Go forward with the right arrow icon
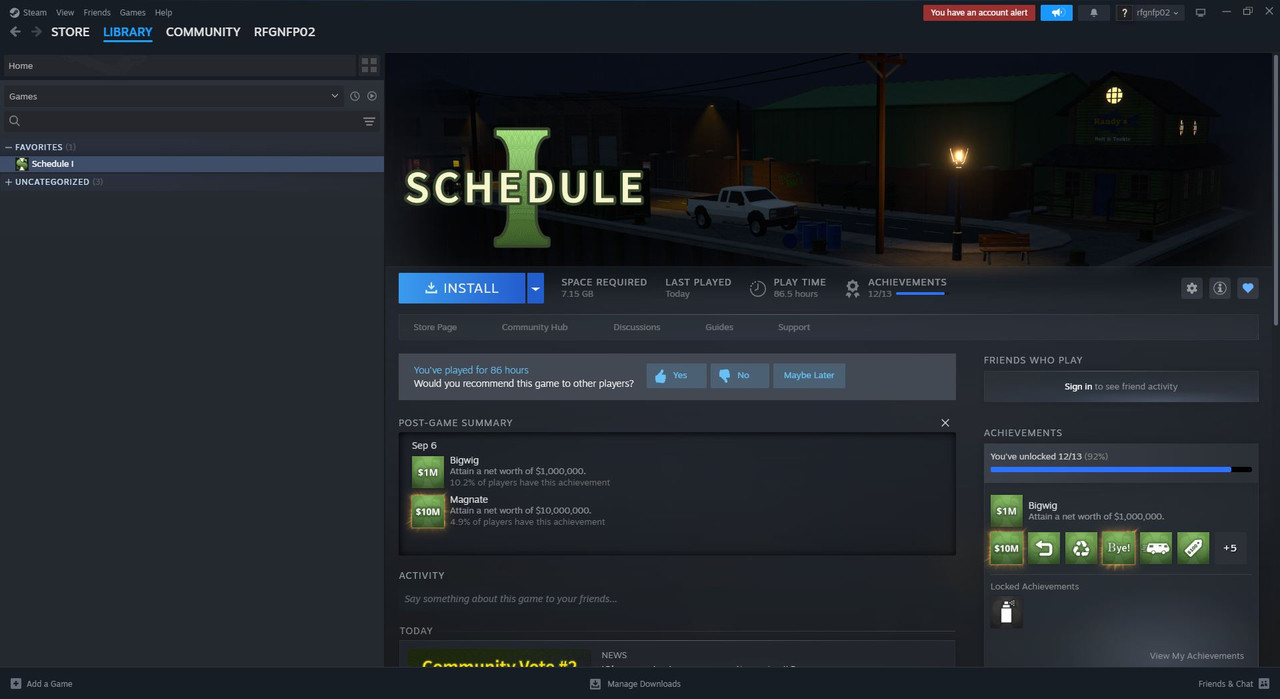The height and width of the screenshot is (699, 1280). click(37, 32)
